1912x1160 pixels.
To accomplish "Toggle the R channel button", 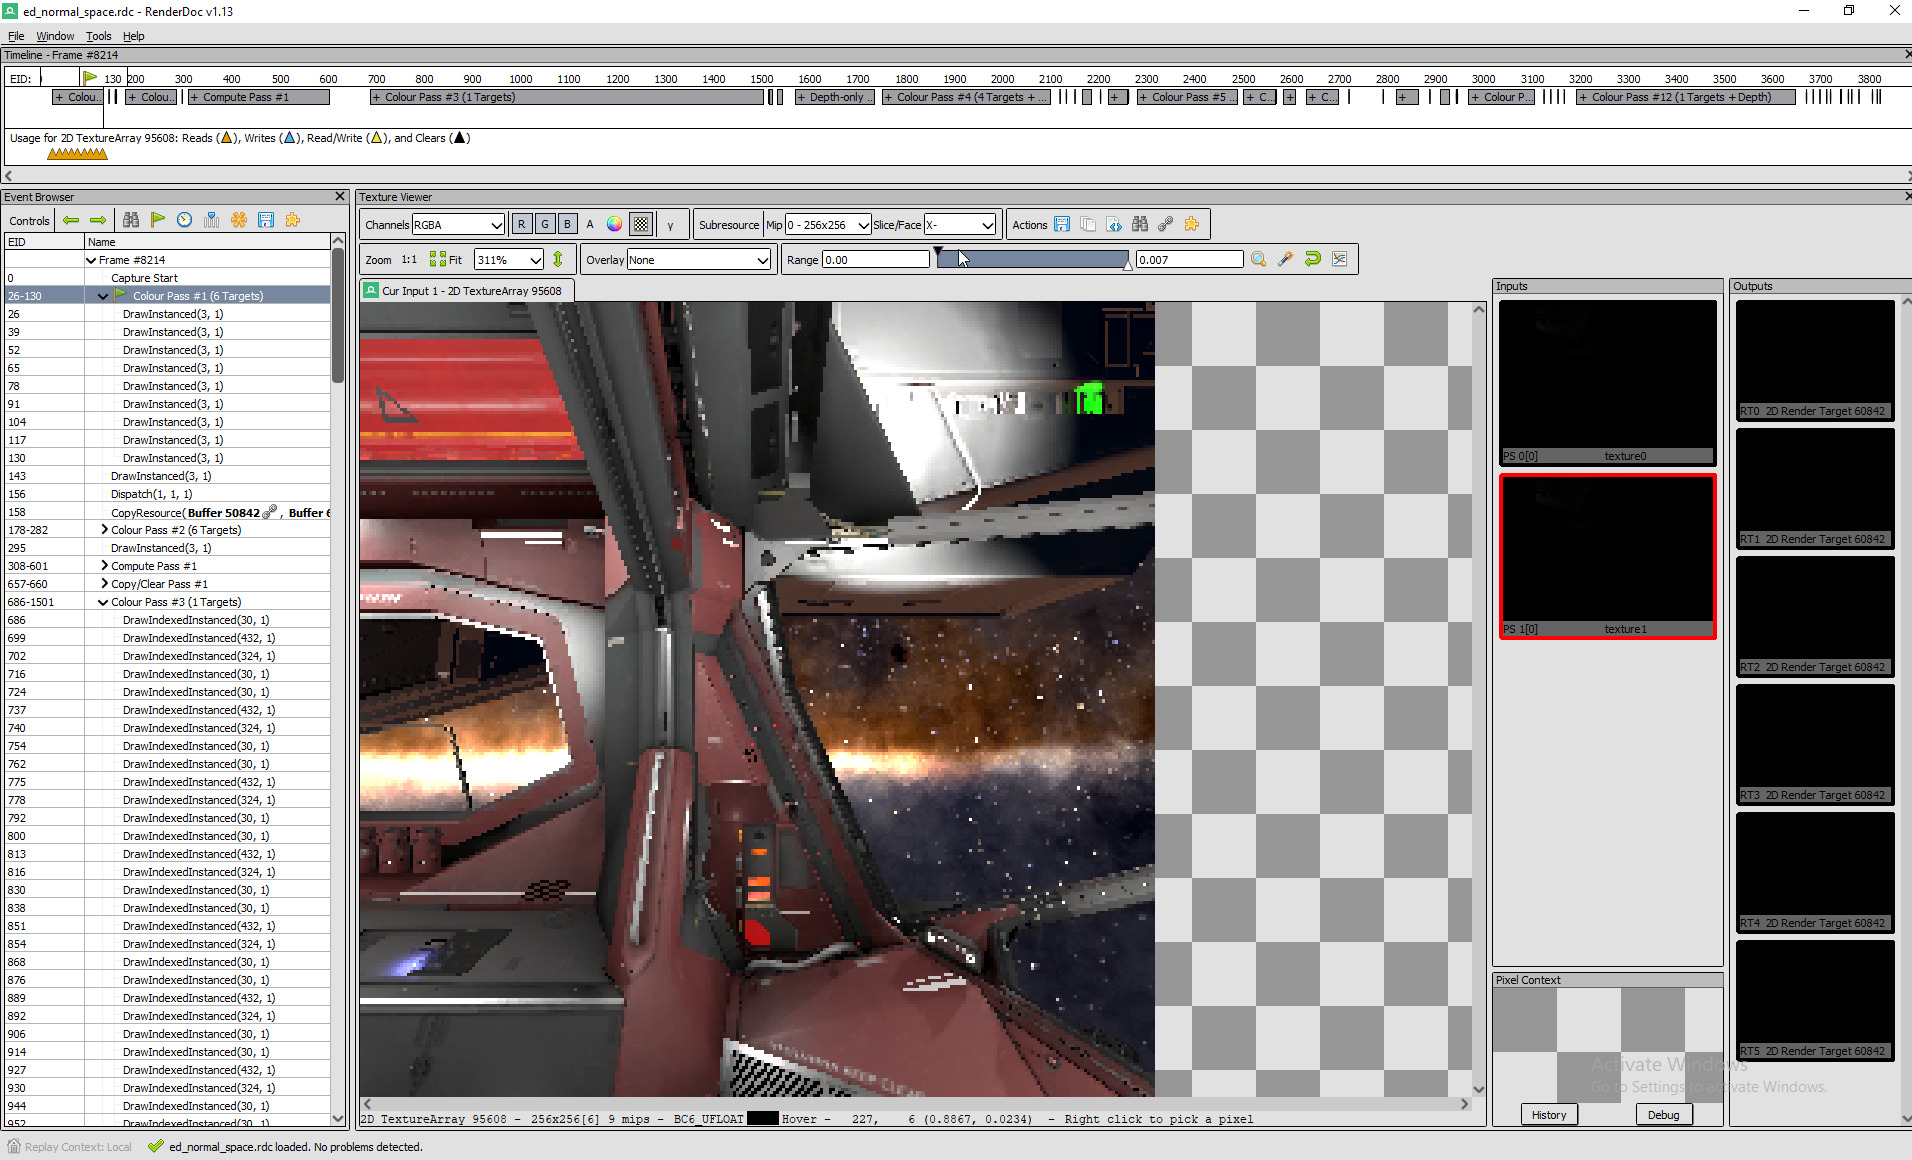I will click(x=522, y=224).
